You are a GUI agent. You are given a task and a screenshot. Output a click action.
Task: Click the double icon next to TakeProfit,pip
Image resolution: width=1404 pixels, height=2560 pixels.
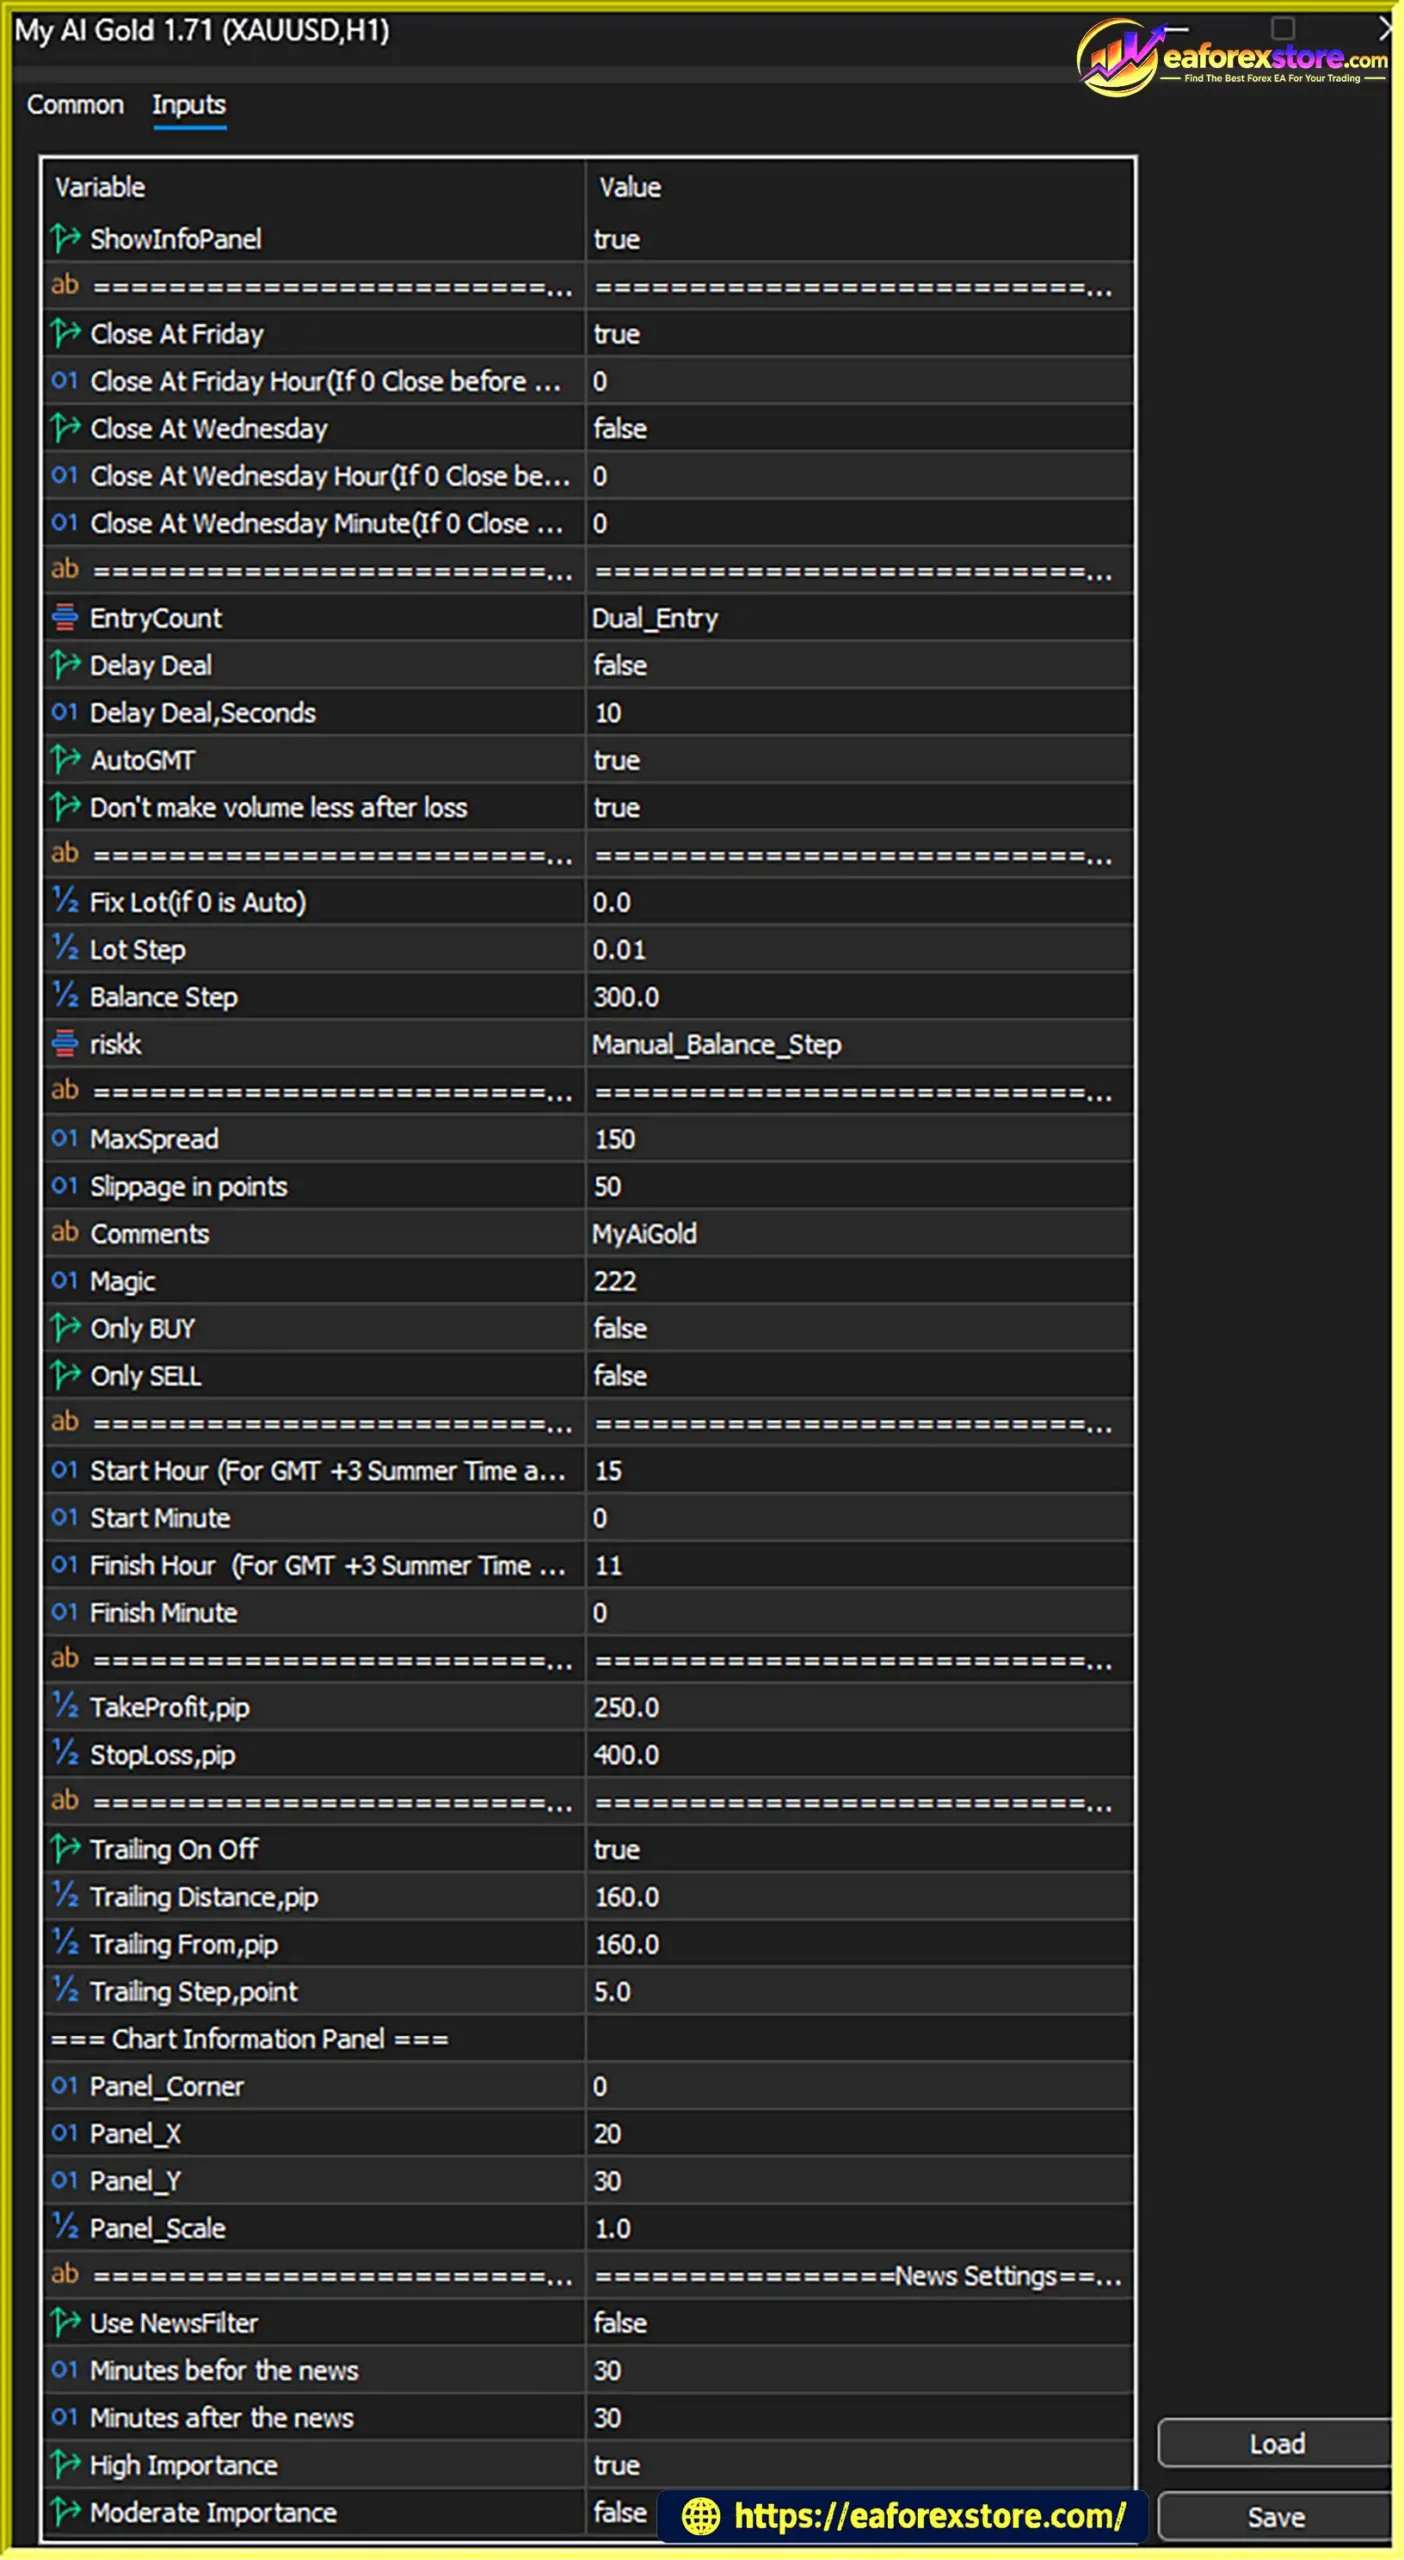65,1707
